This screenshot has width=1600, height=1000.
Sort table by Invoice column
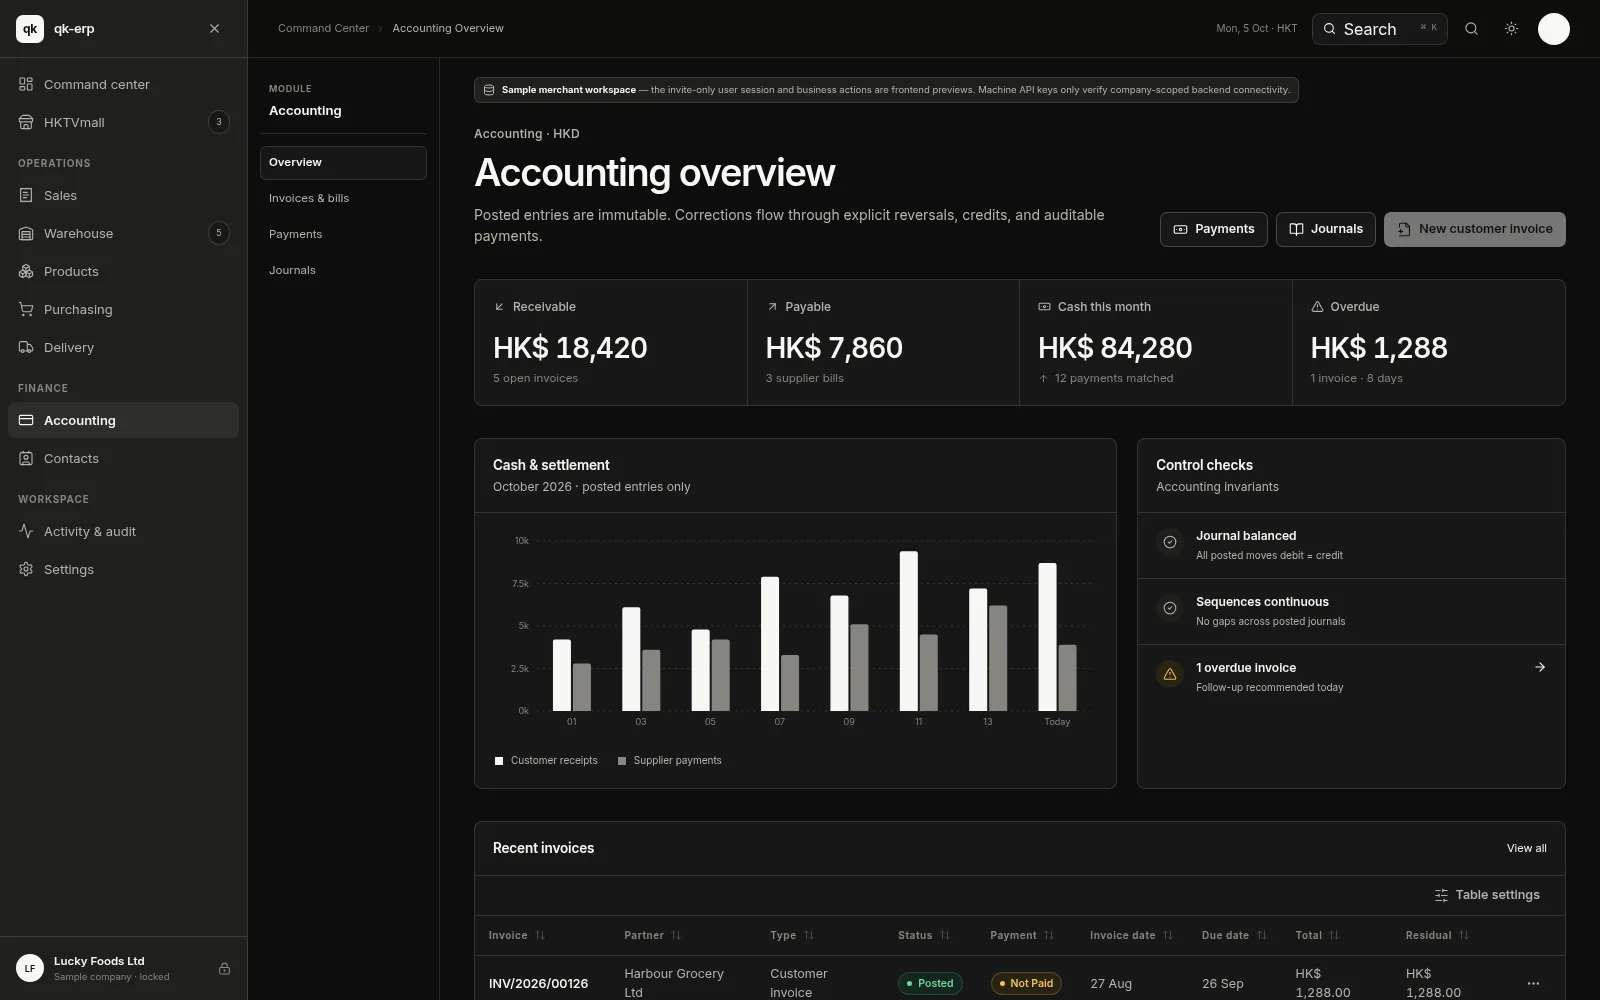click(517, 935)
